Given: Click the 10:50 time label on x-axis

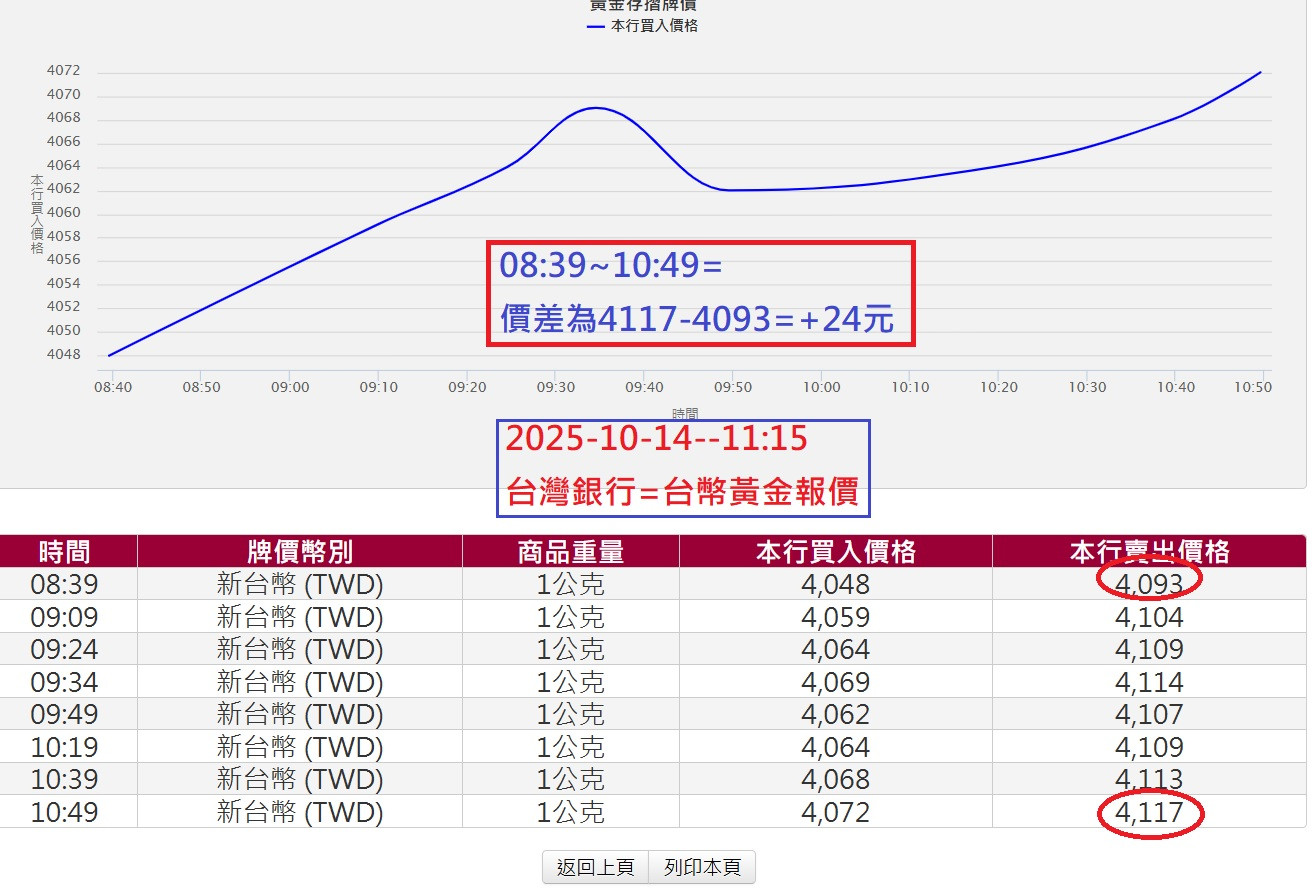Looking at the screenshot, I should [1253, 387].
